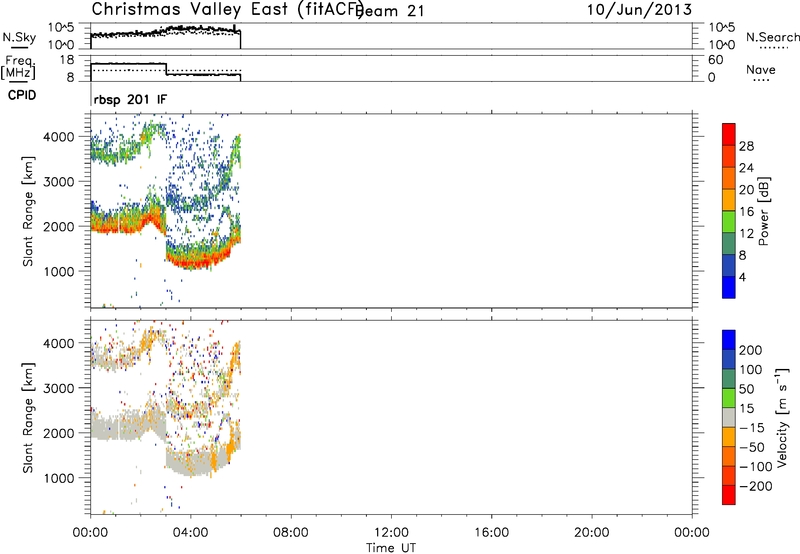The height and width of the screenshot is (554, 800).
Task: Click the CPID row label
Action: tap(22, 95)
